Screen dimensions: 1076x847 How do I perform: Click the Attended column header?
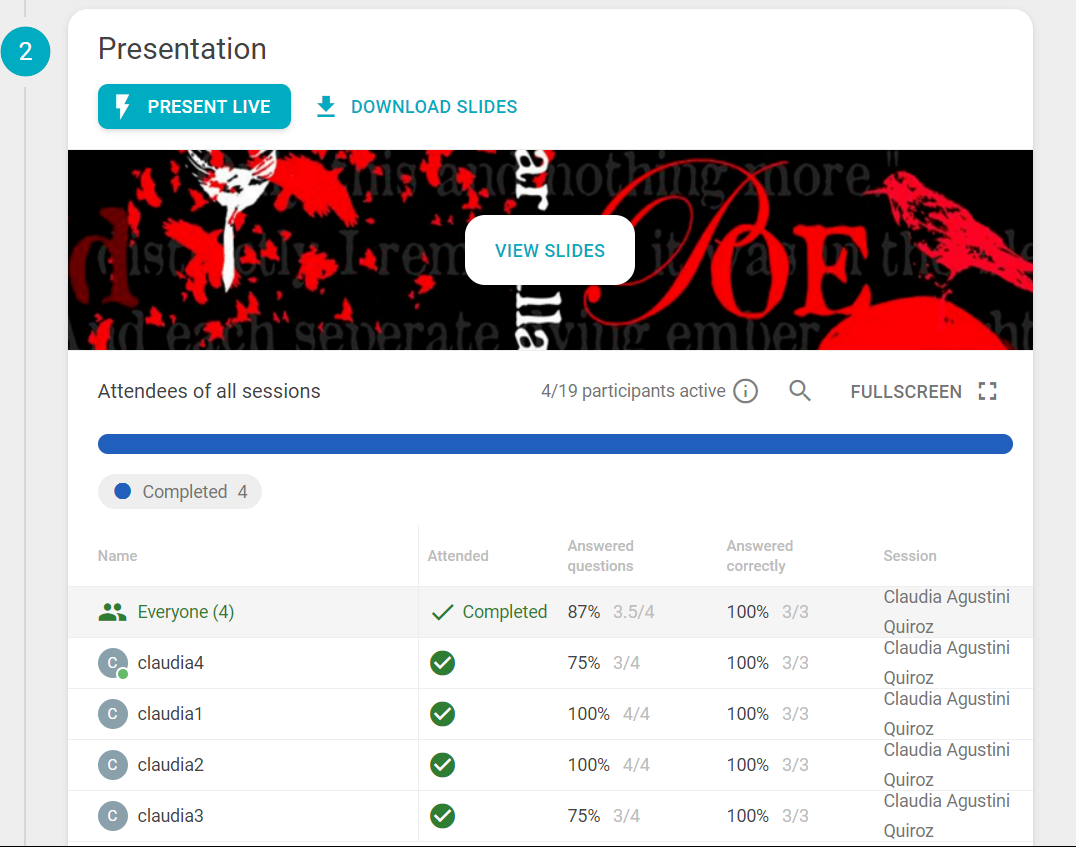pyautogui.click(x=458, y=556)
